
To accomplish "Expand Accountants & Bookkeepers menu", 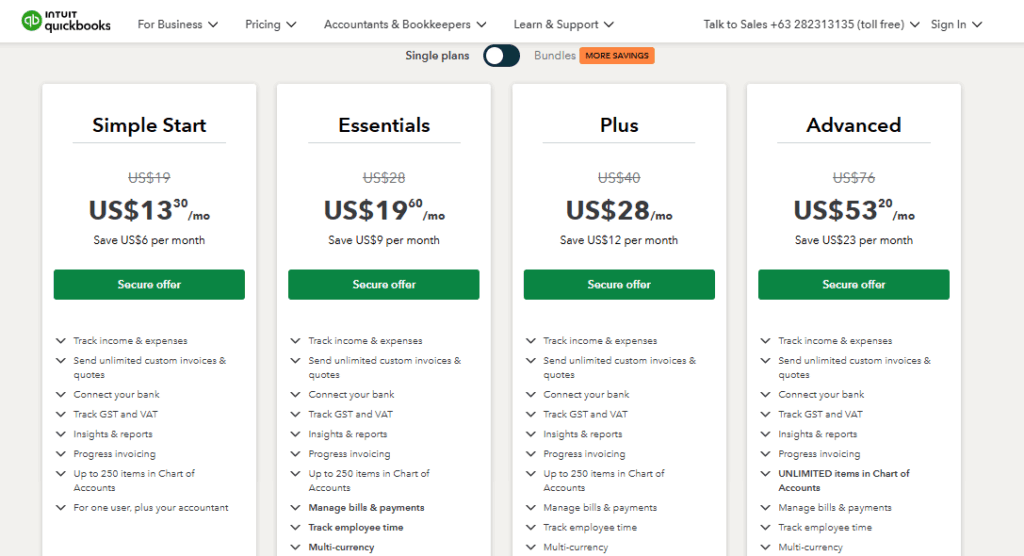I will tap(404, 24).
